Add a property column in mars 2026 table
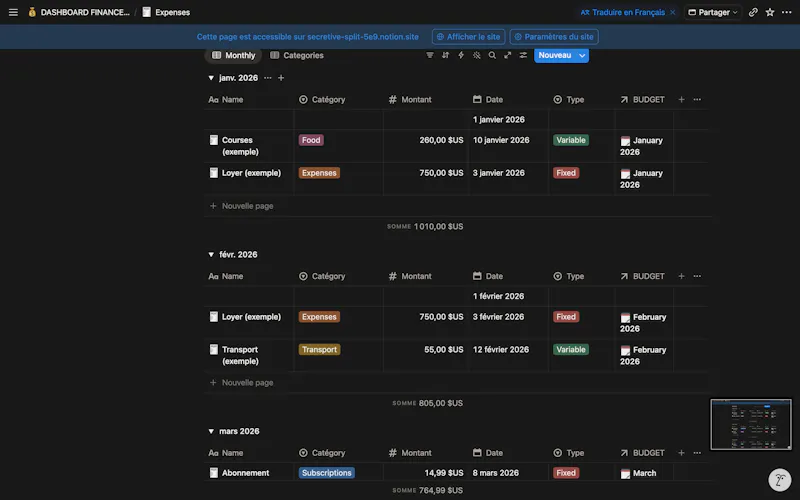800x500 pixels. click(681, 453)
